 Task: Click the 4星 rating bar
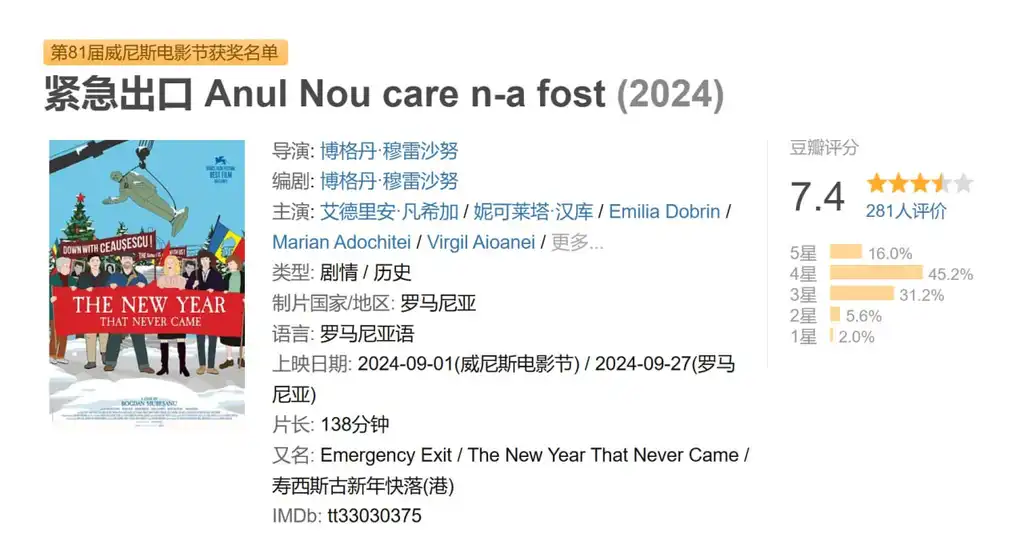click(876, 273)
